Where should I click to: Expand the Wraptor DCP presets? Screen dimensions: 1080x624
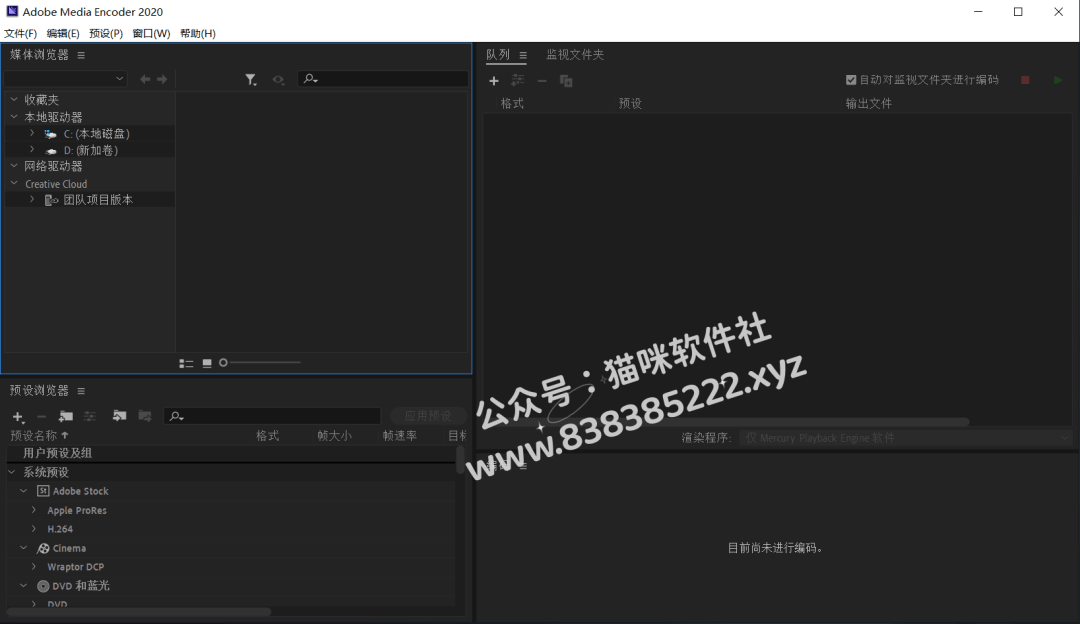(34, 566)
